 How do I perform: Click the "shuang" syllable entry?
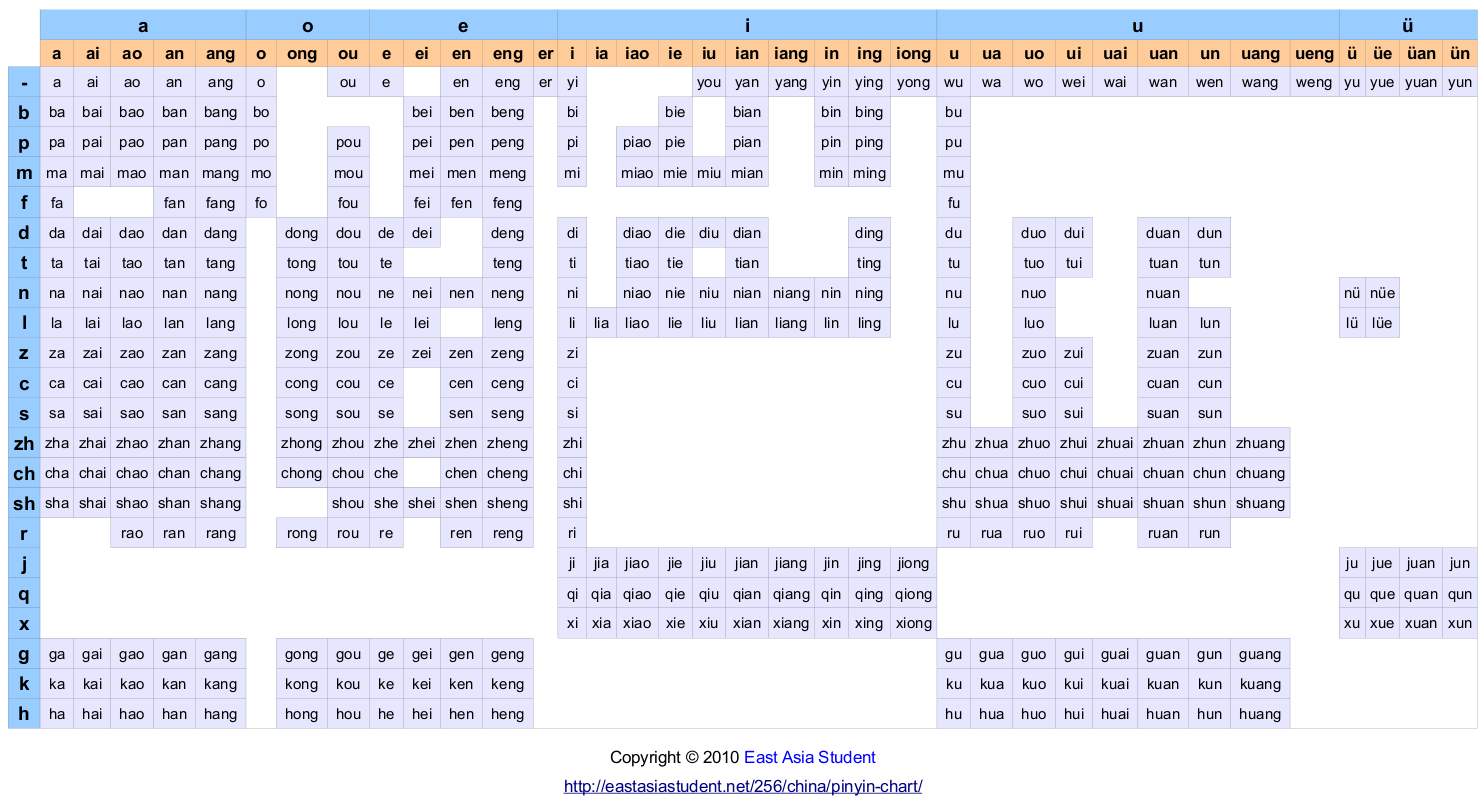[x=1260, y=503]
